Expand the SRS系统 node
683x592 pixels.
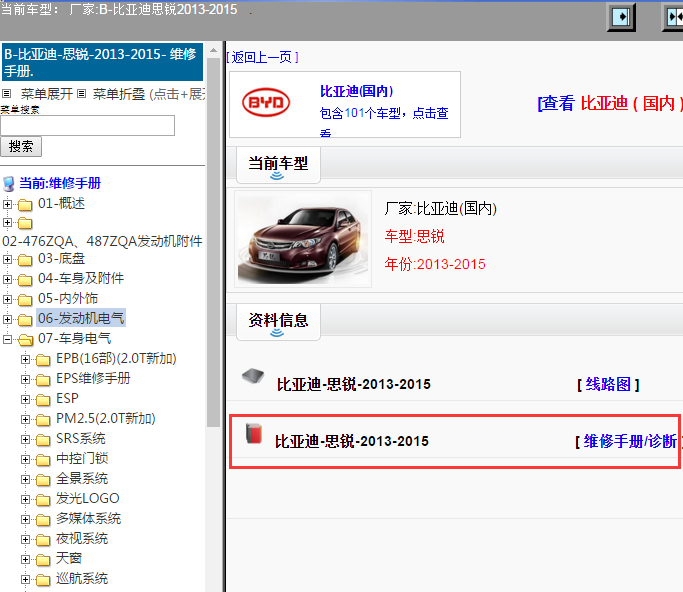[x=25, y=440]
